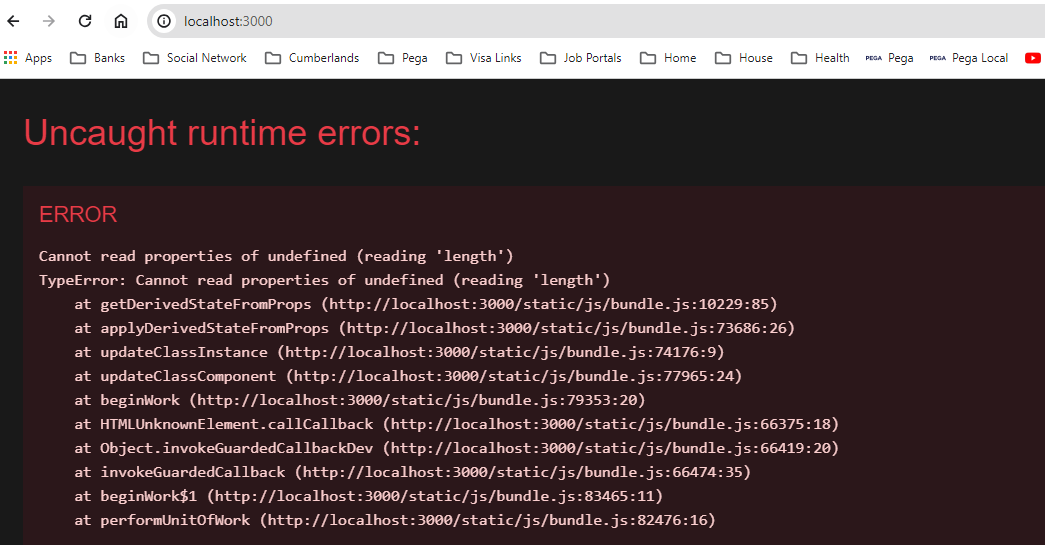Reload the localhost:3000 page
This screenshot has width=1045, height=545.
[85, 21]
